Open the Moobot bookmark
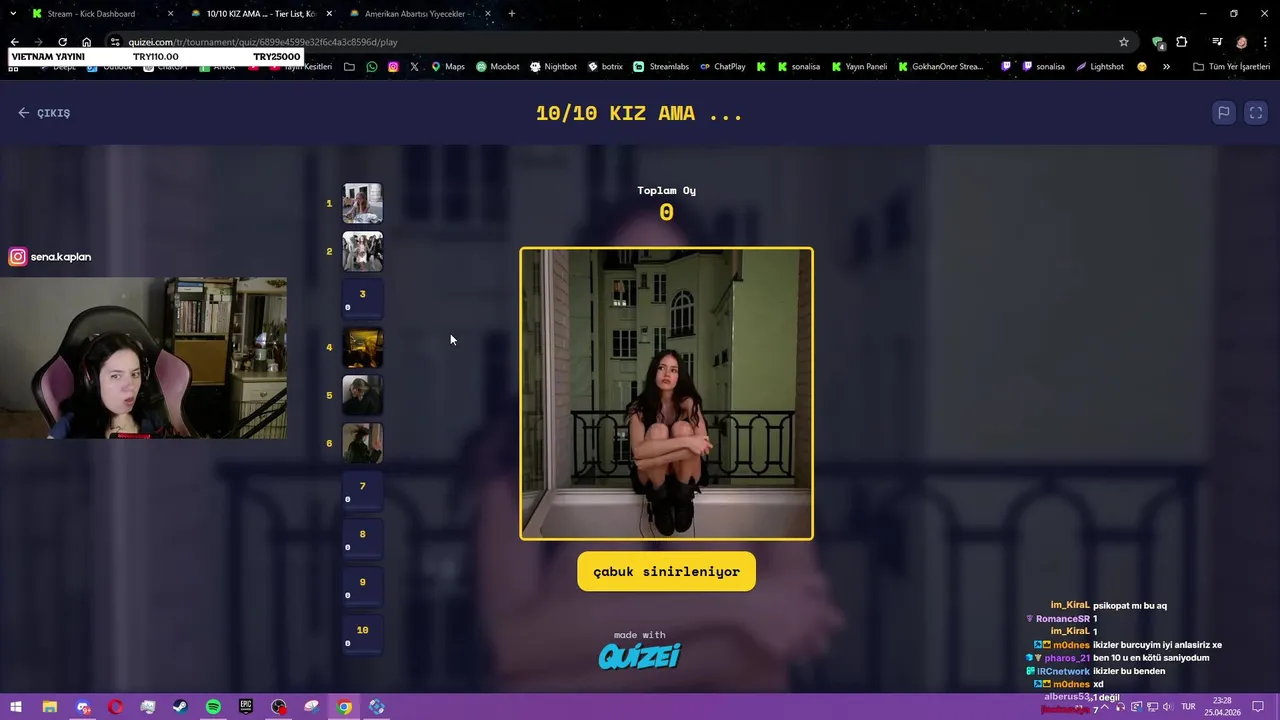Image resolution: width=1280 pixels, height=720 pixels. pyautogui.click(x=497, y=67)
